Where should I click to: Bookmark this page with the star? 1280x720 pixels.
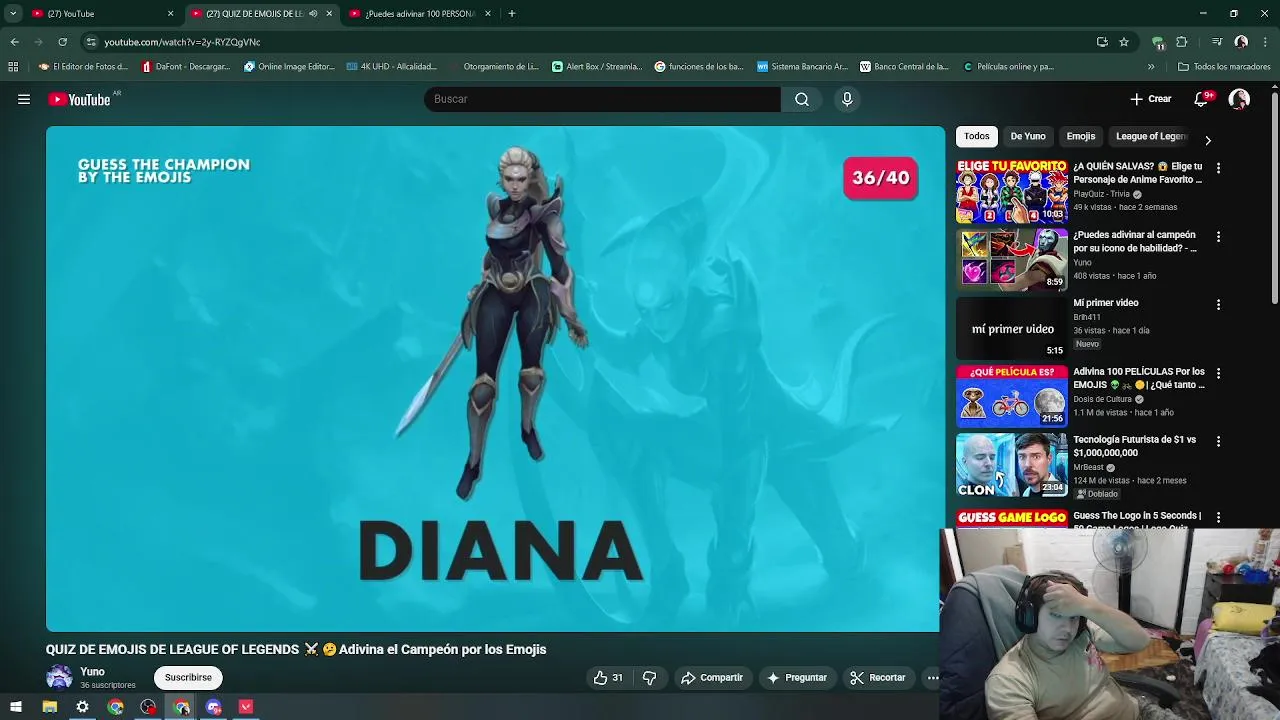point(1124,42)
